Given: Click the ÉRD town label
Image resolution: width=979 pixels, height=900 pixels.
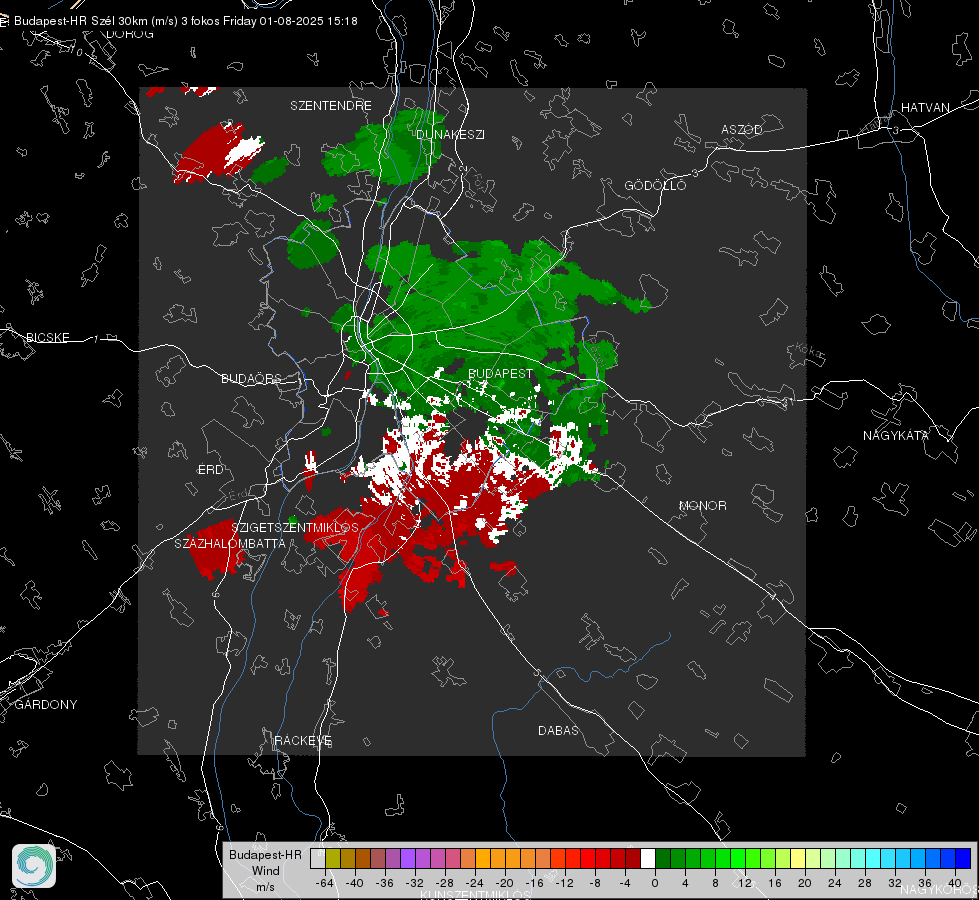Looking at the screenshot, I should pos(210,470).
